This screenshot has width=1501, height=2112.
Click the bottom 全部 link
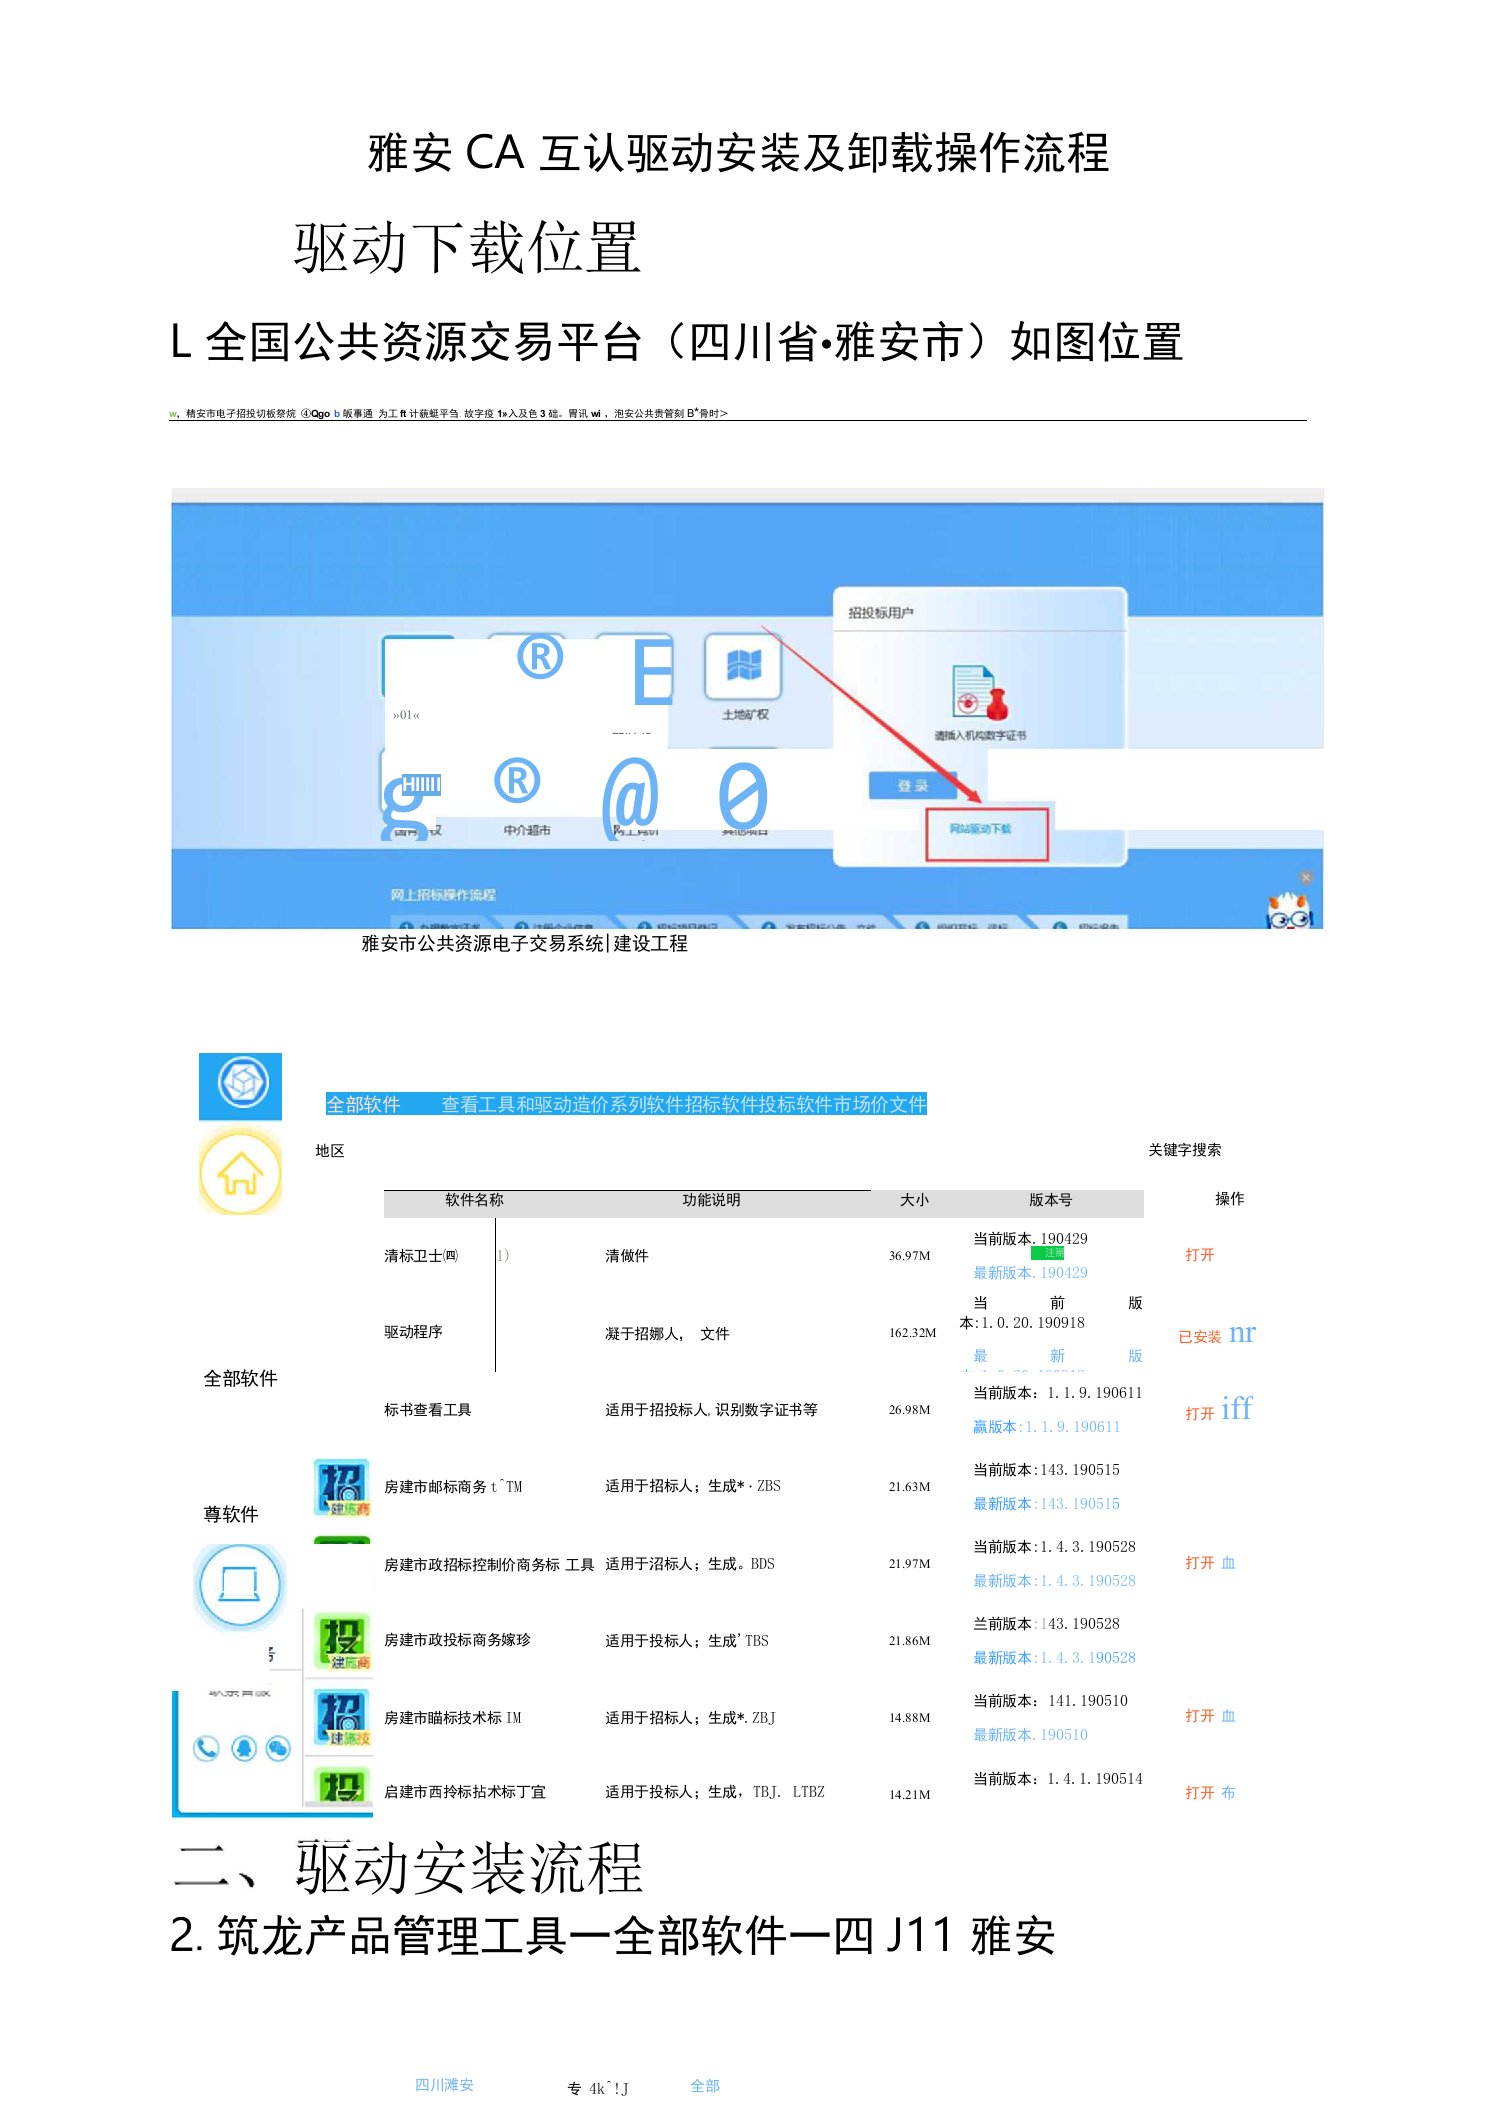(705, 2086)
